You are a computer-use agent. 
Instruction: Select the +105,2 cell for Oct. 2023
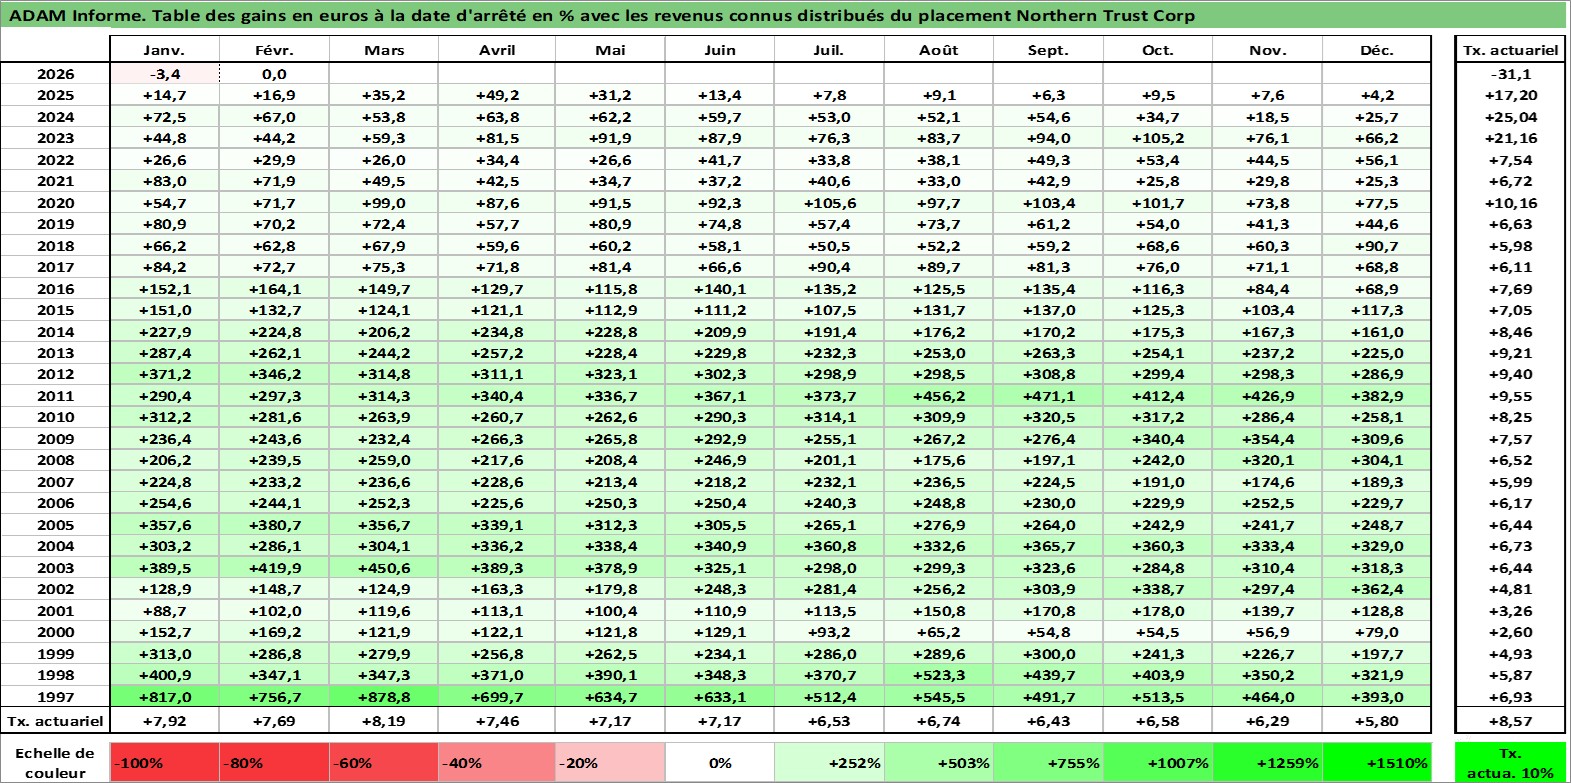point(1157,138)
